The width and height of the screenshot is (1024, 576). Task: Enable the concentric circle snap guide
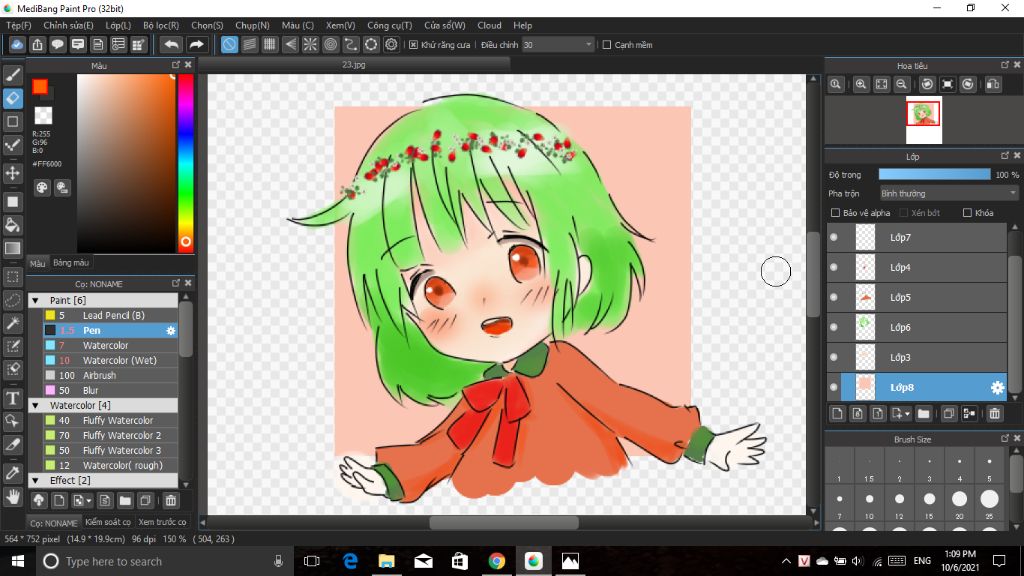pyautogui.click(x=330, y=44)
